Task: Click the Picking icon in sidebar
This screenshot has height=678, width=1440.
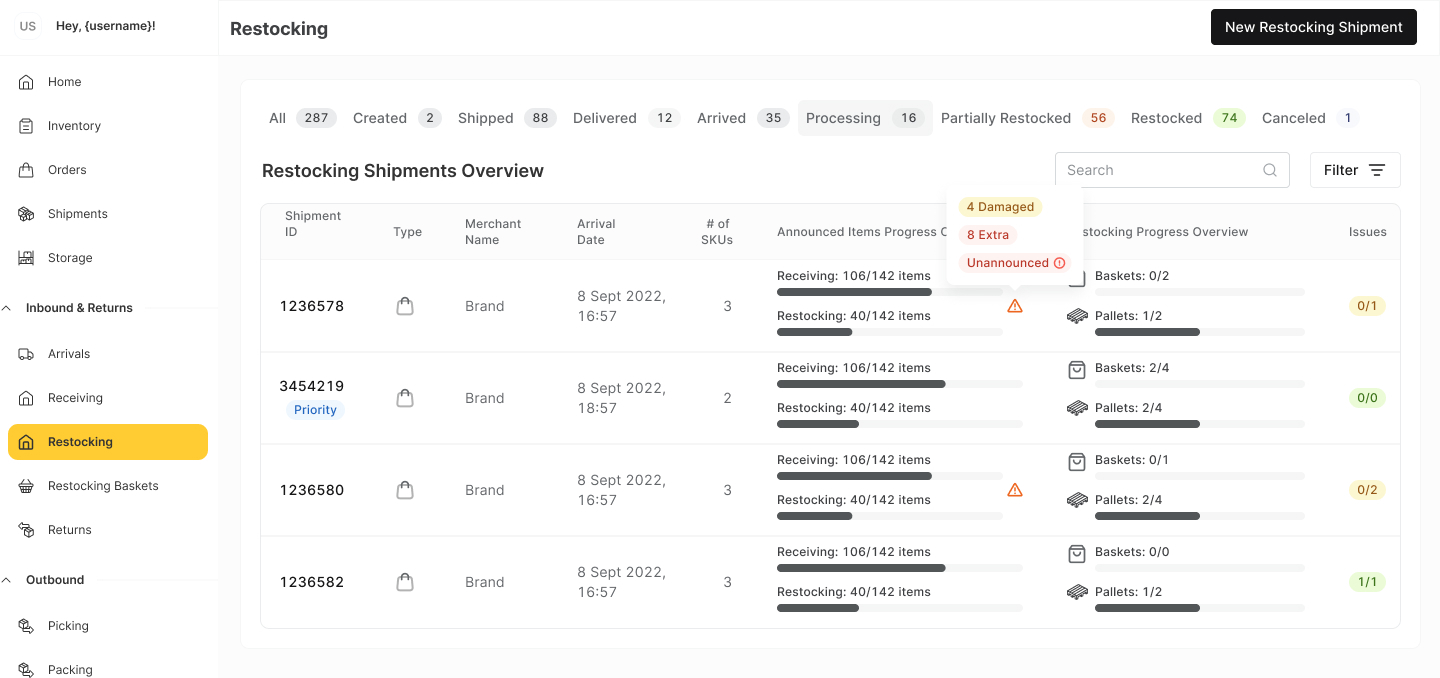Action: coord(27,626)
